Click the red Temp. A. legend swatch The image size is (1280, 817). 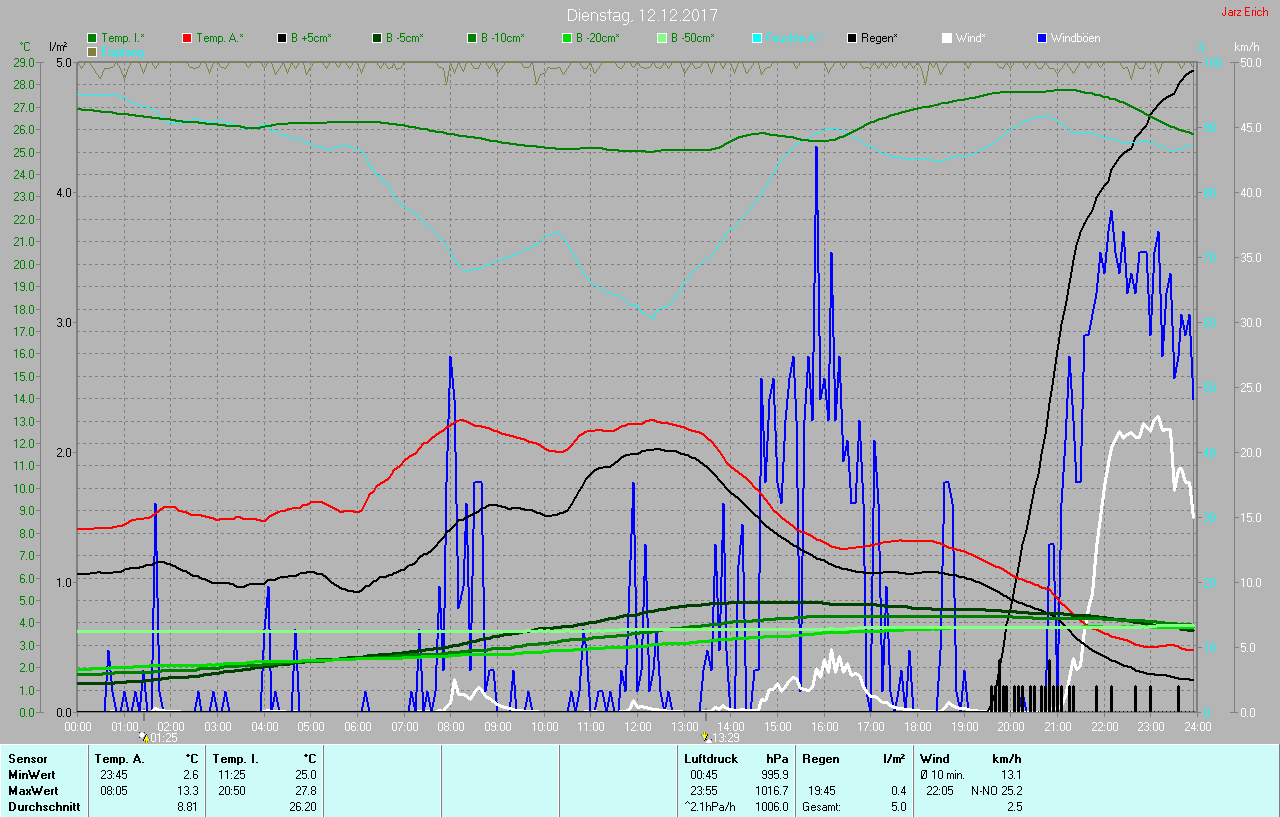187,38
